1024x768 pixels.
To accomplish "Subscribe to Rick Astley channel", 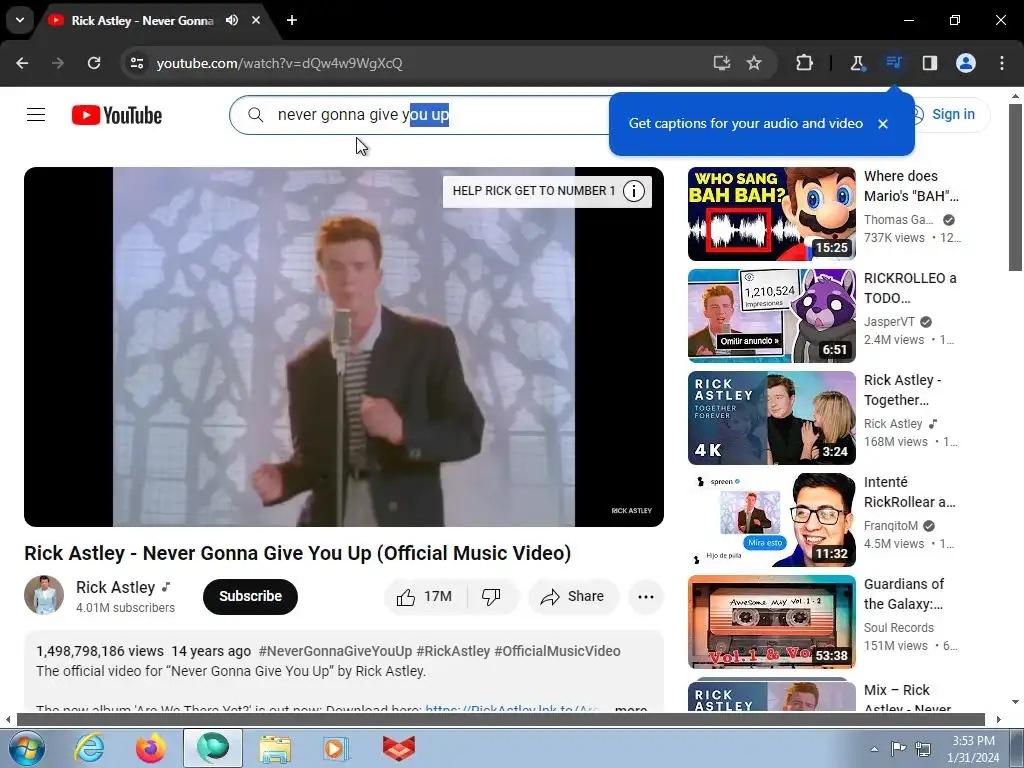I will coord(250,596).
